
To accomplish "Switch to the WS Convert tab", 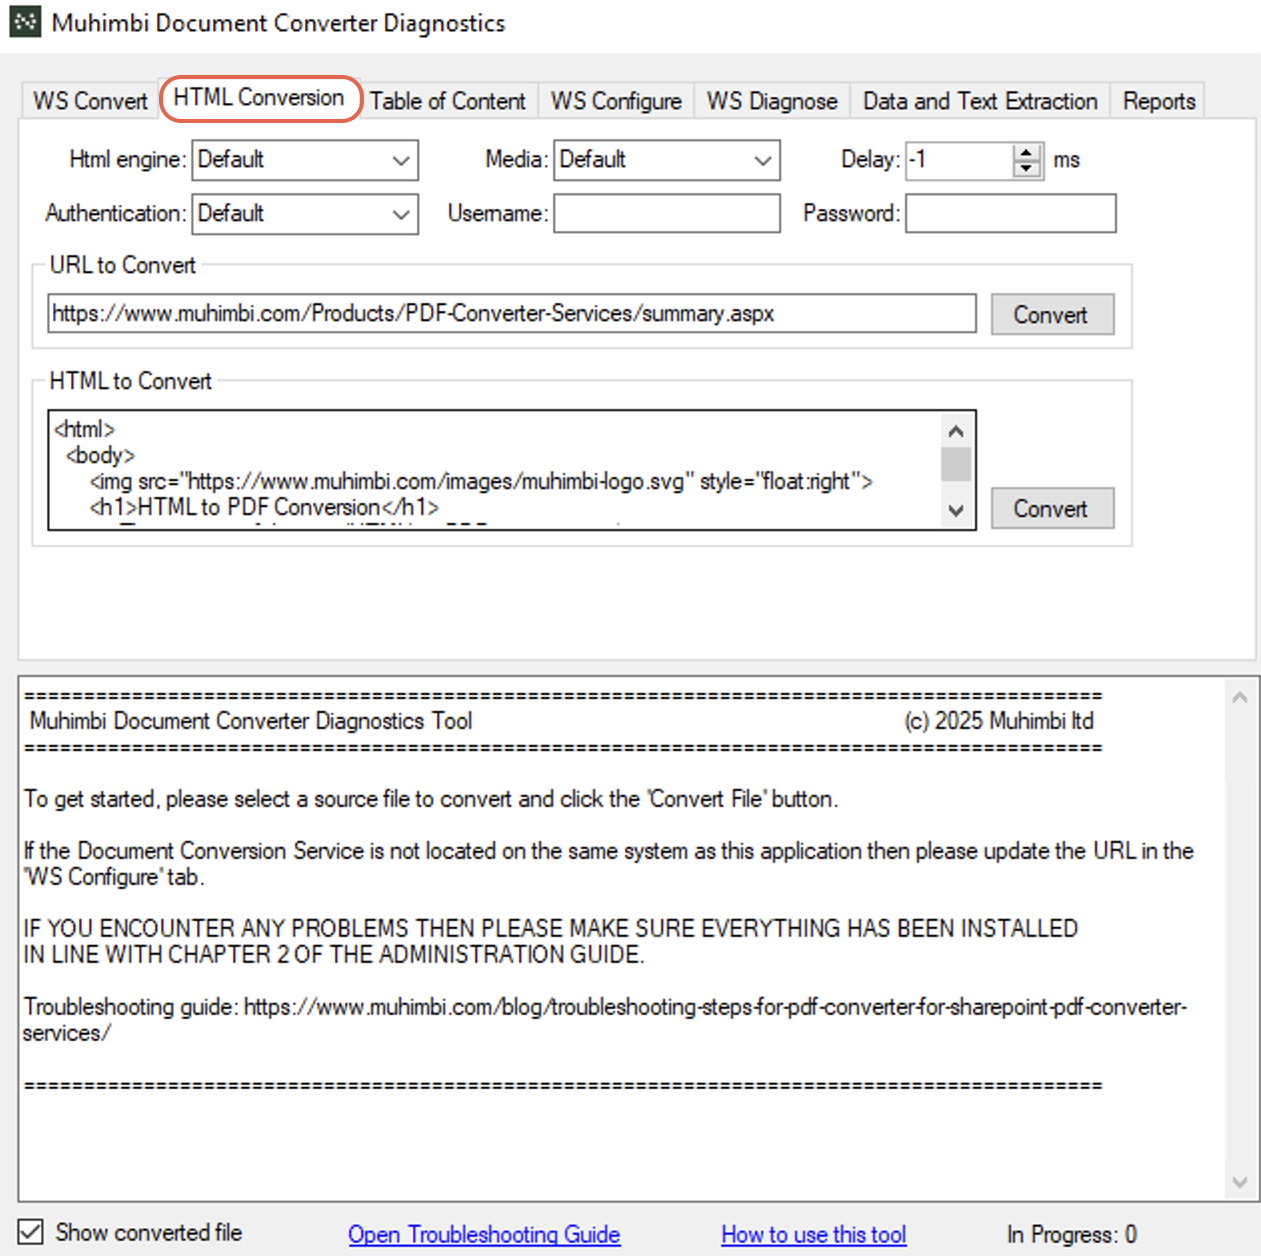I will click(x=88, y=100).
